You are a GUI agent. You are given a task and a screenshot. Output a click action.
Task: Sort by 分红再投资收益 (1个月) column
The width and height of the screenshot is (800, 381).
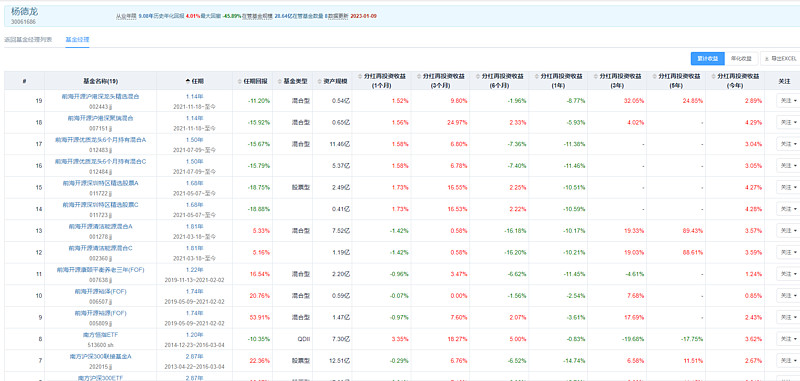382,80
